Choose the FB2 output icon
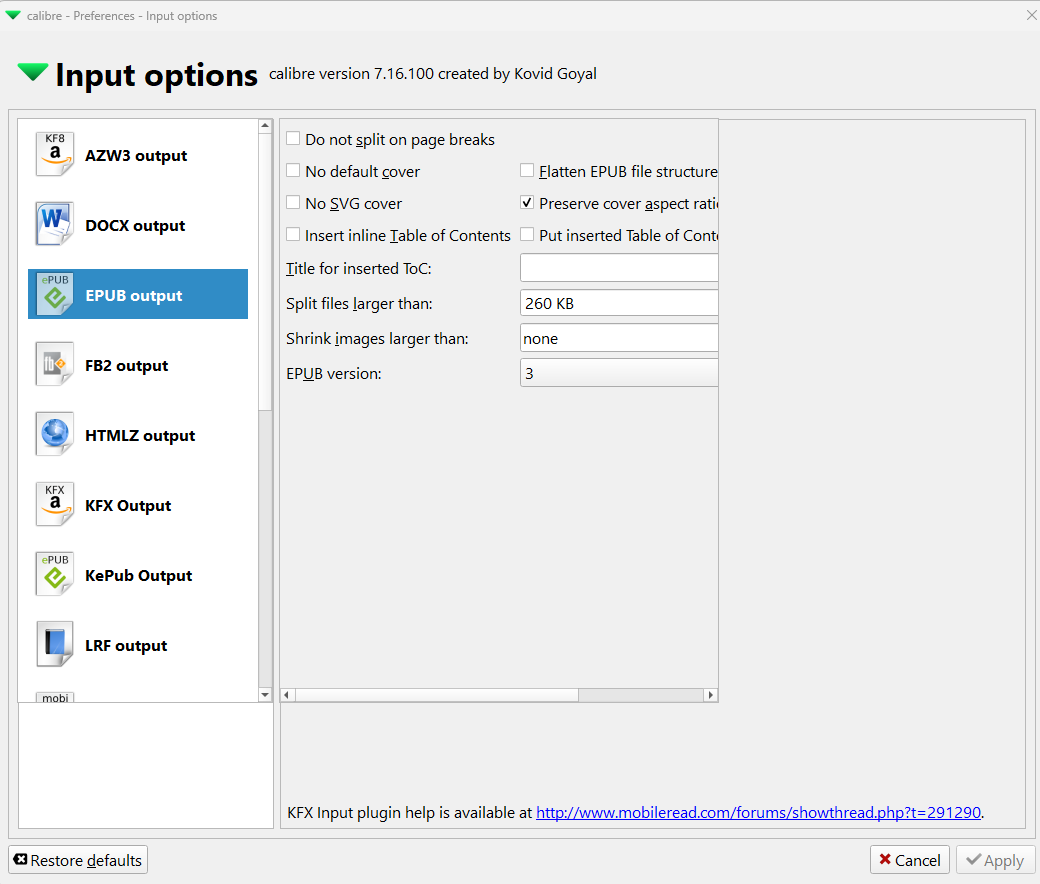 pyautogui.click(x=55, y=365)
